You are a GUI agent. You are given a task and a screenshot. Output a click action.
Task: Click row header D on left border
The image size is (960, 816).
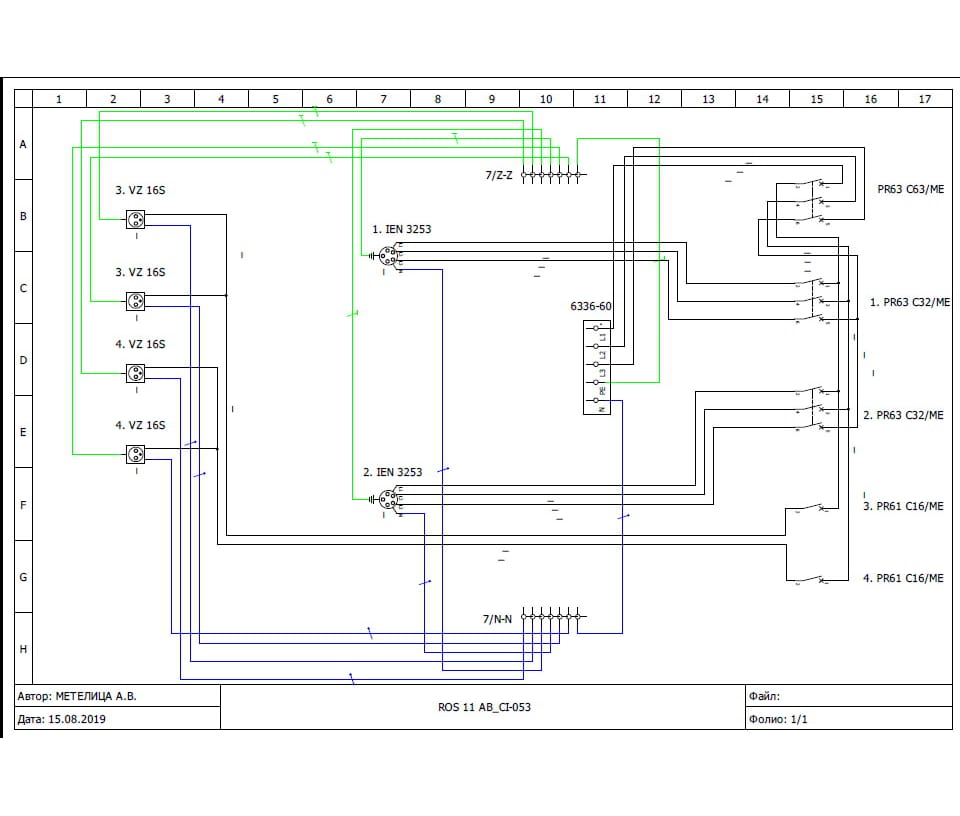coord(23,360)
